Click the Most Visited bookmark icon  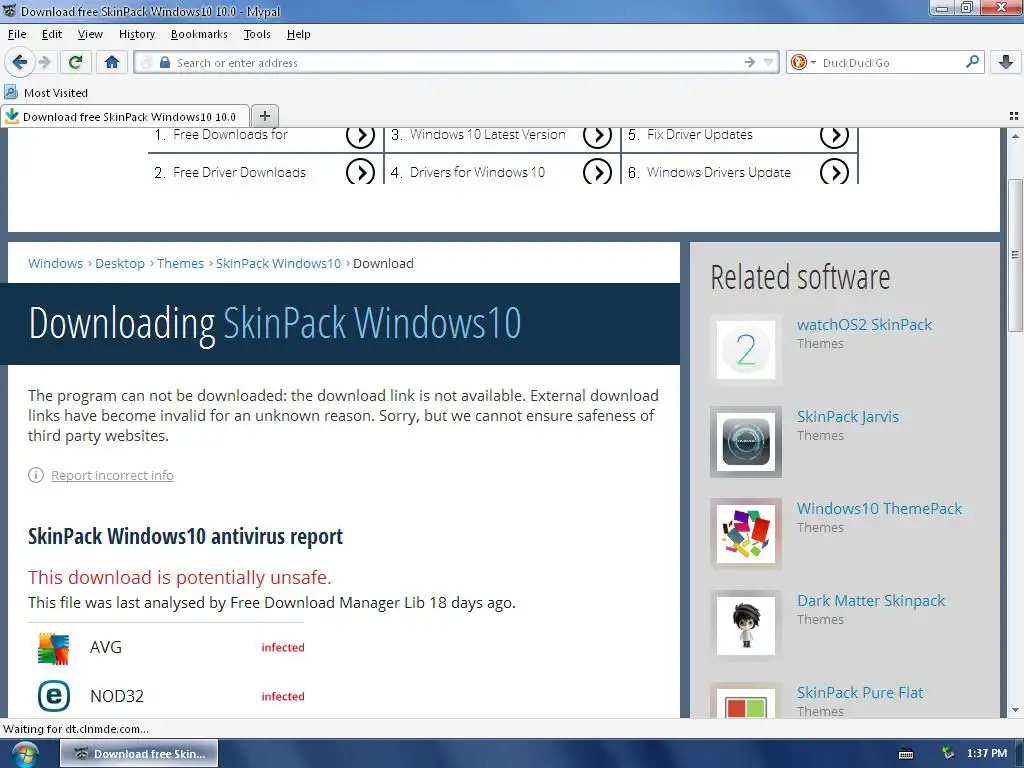point(11,92)
